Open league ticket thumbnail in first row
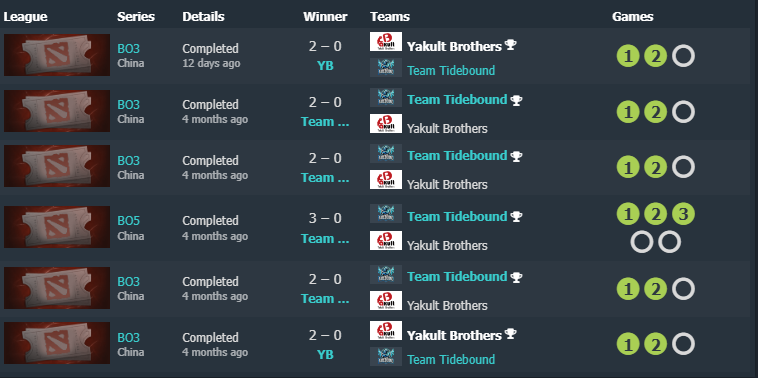Viewport: 758px width, 378px height. click(57, 55)
